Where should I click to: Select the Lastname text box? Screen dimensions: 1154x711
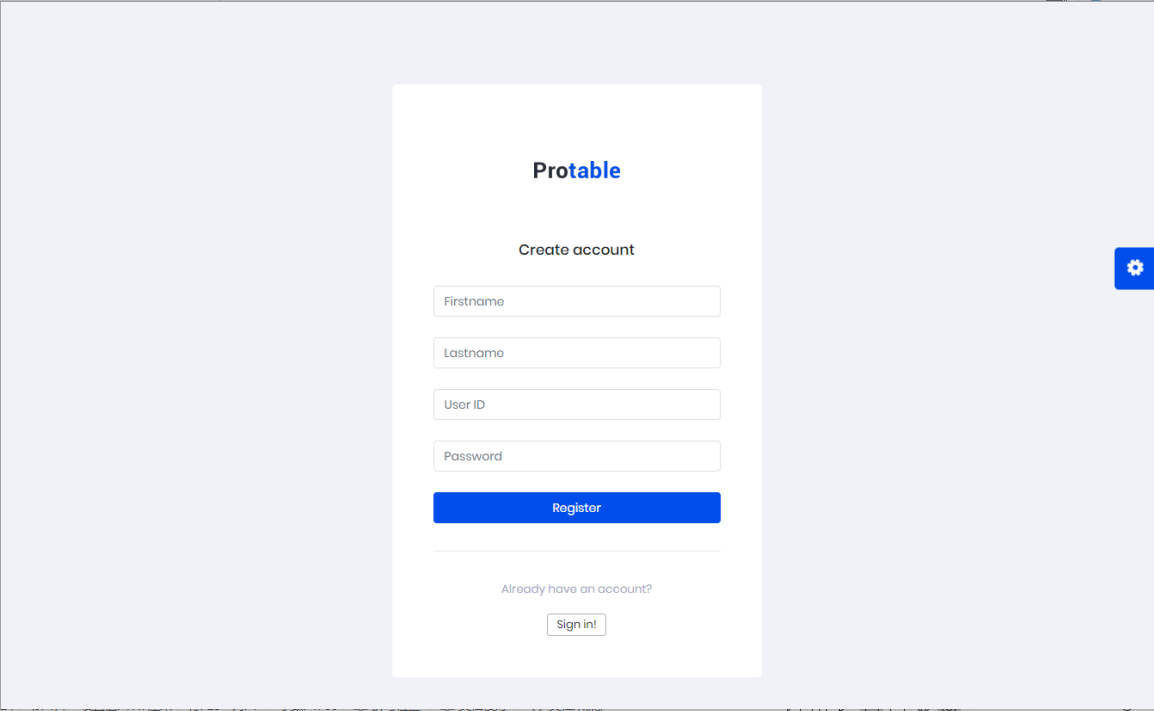[576, 353]
